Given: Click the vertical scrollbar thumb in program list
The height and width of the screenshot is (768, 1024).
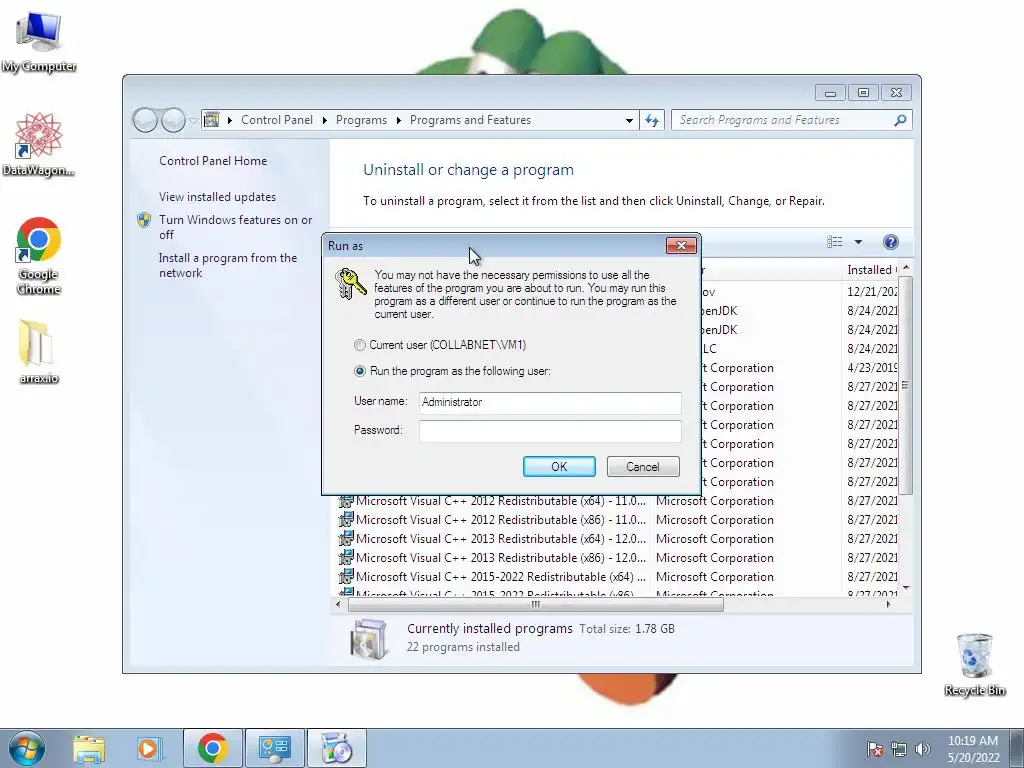Looking at the screenshot, I should [905, 385].
